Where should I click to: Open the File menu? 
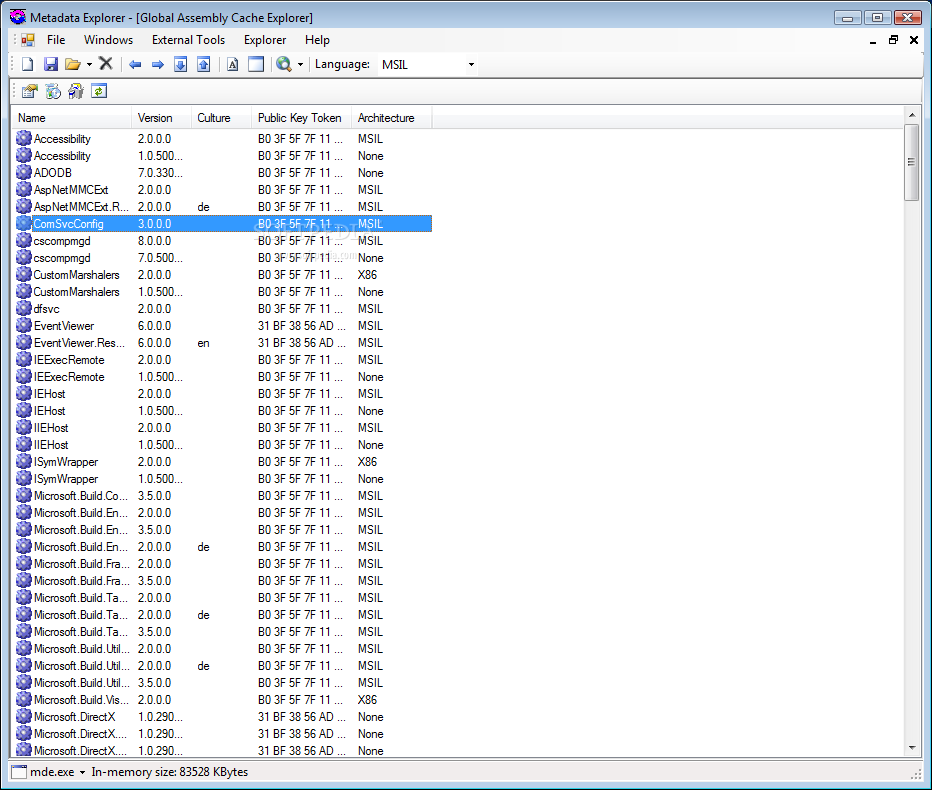[56, 40]
